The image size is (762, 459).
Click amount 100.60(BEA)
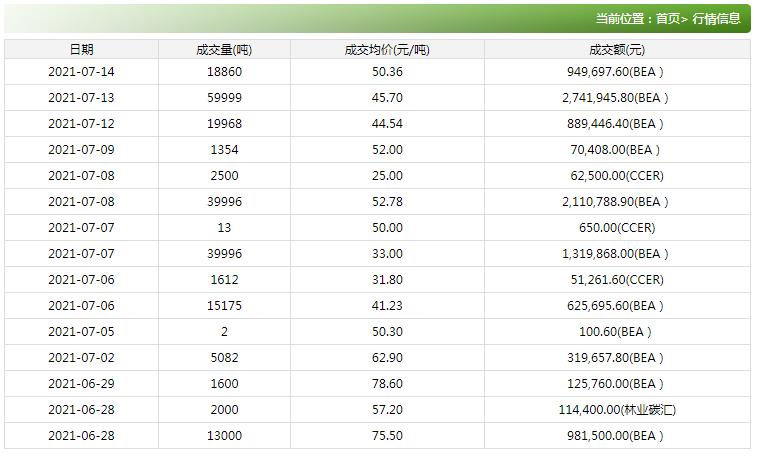click(x=615, y=332)
